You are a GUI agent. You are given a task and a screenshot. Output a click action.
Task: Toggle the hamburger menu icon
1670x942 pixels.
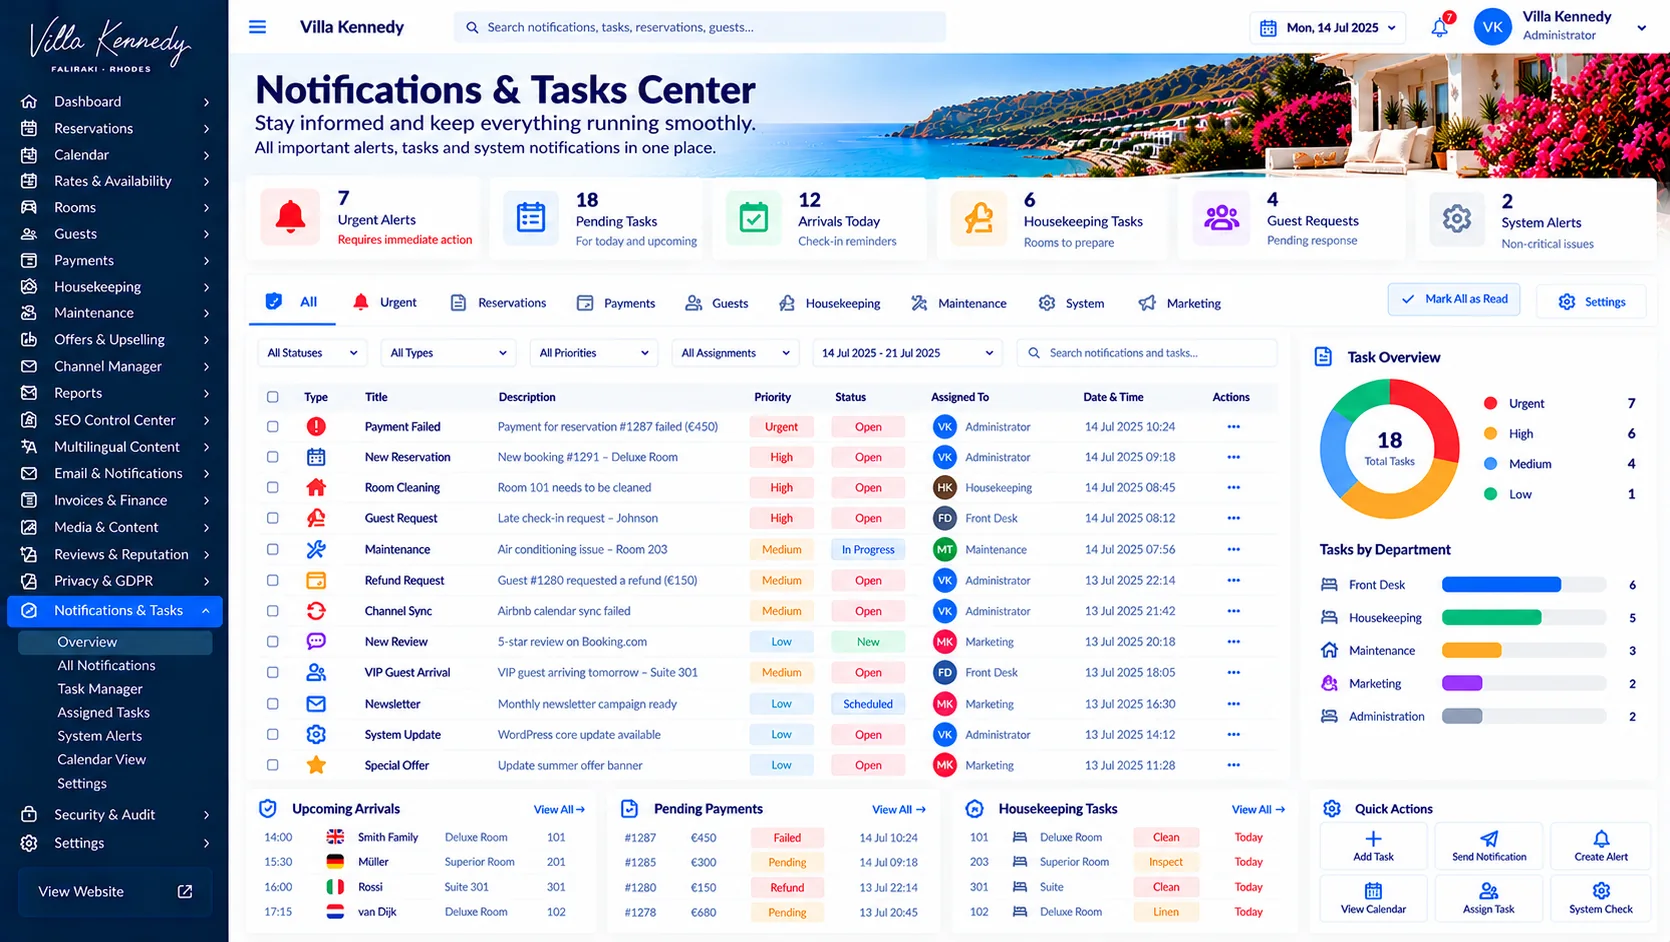coord(257,27)
